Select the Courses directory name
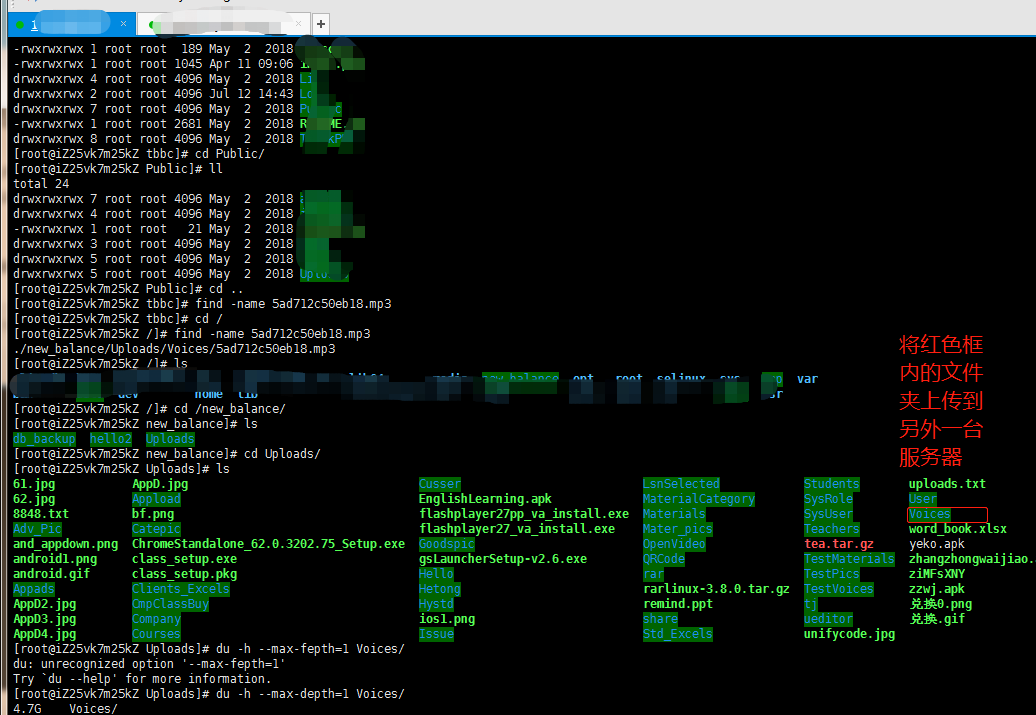The width and height of the screenshot is (1036, 715). [x=157, y=634]
